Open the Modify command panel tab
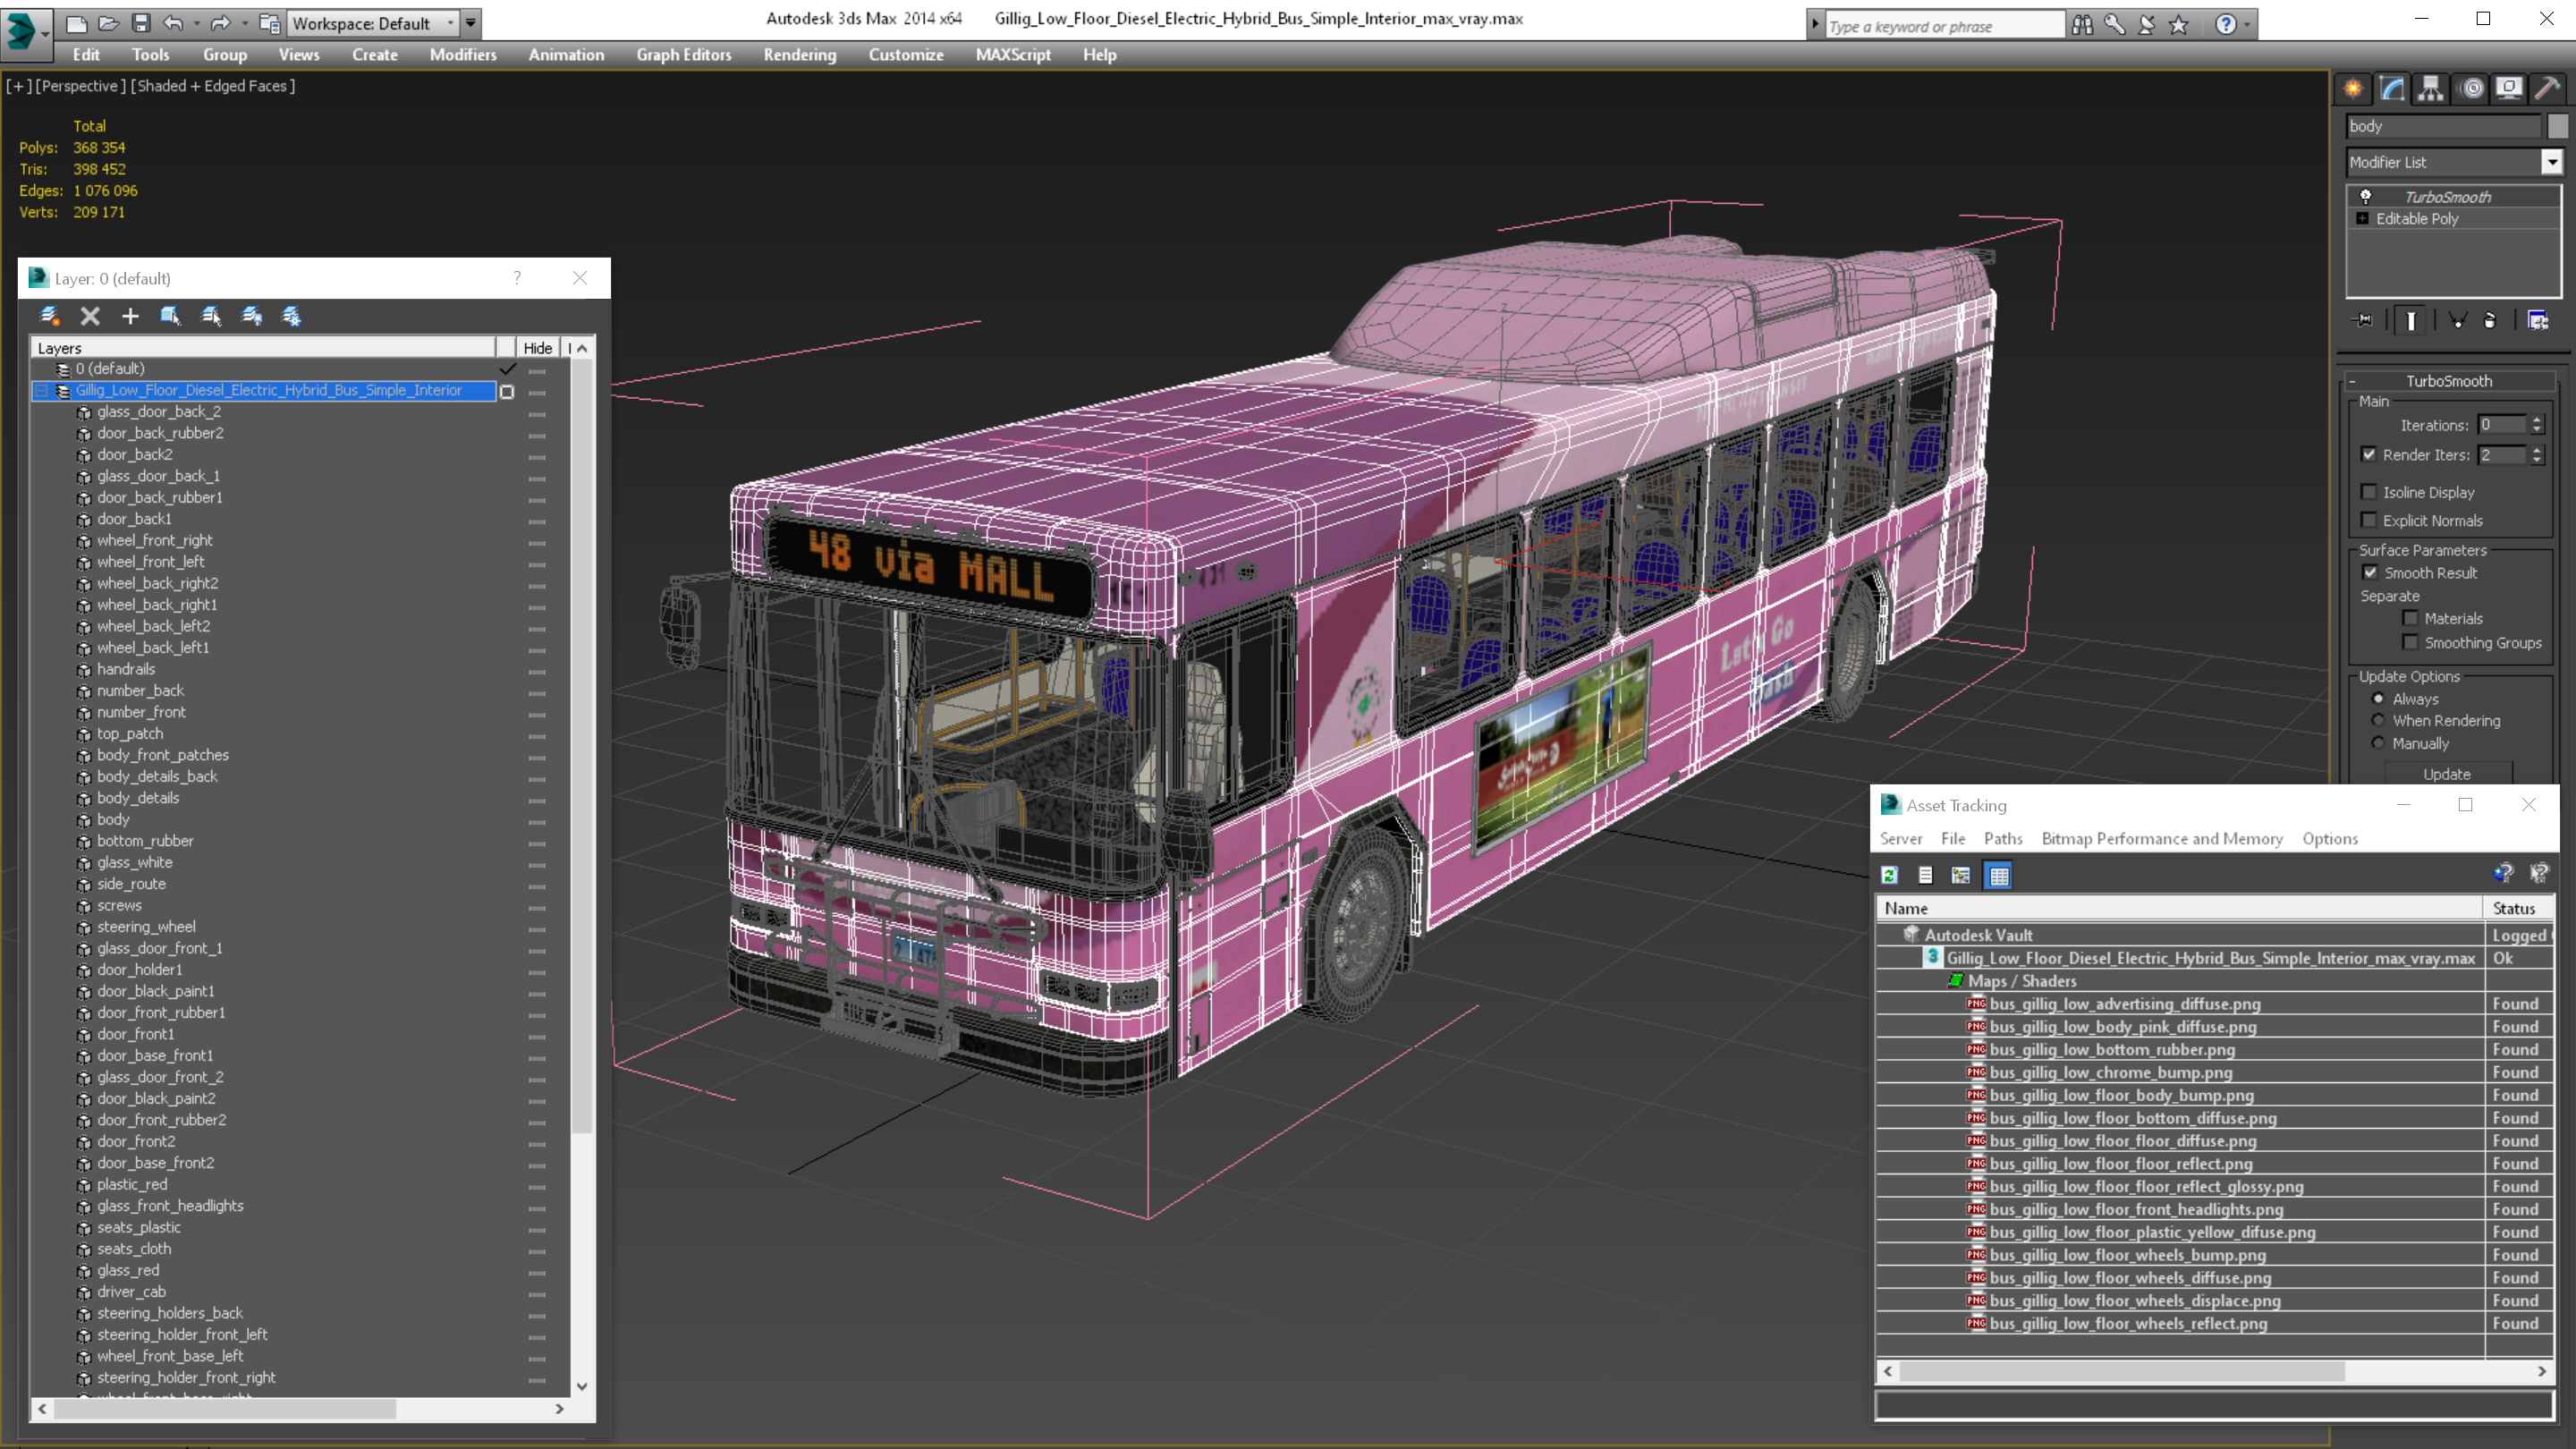2576x1449 pixels. (2392, 89)
